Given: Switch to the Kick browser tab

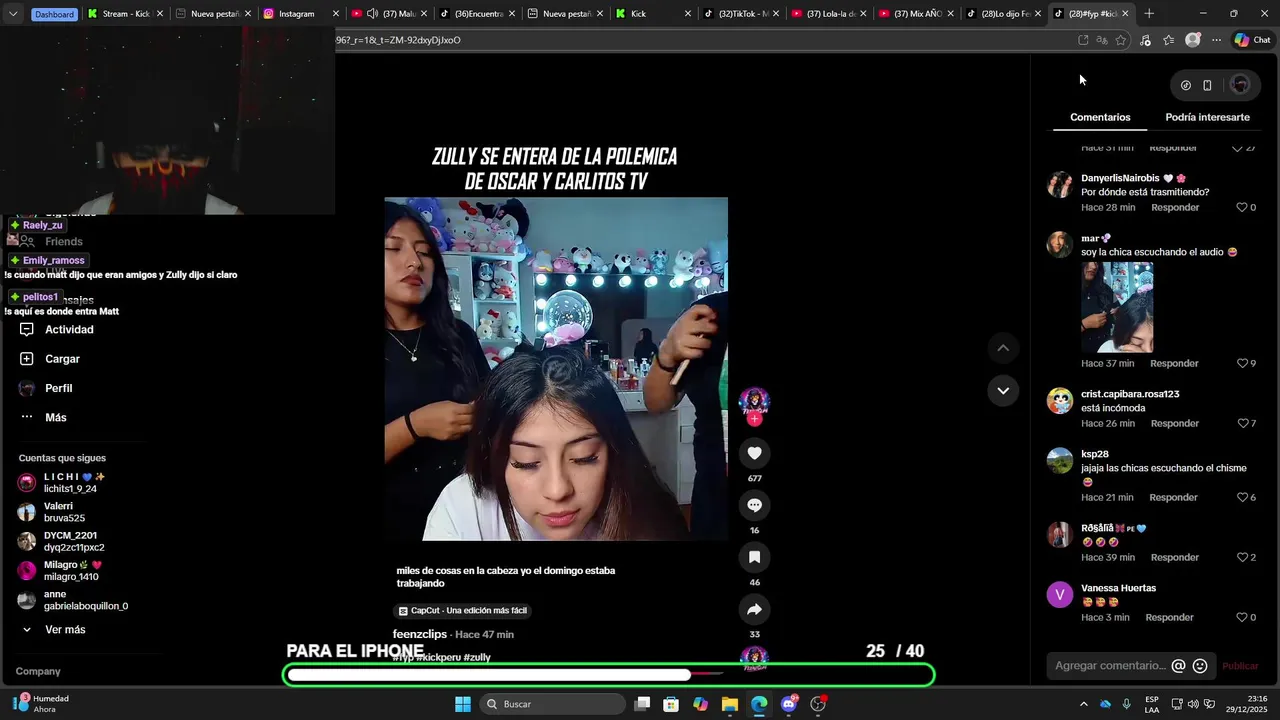Looking at the screenshot, I should [654, 14].
